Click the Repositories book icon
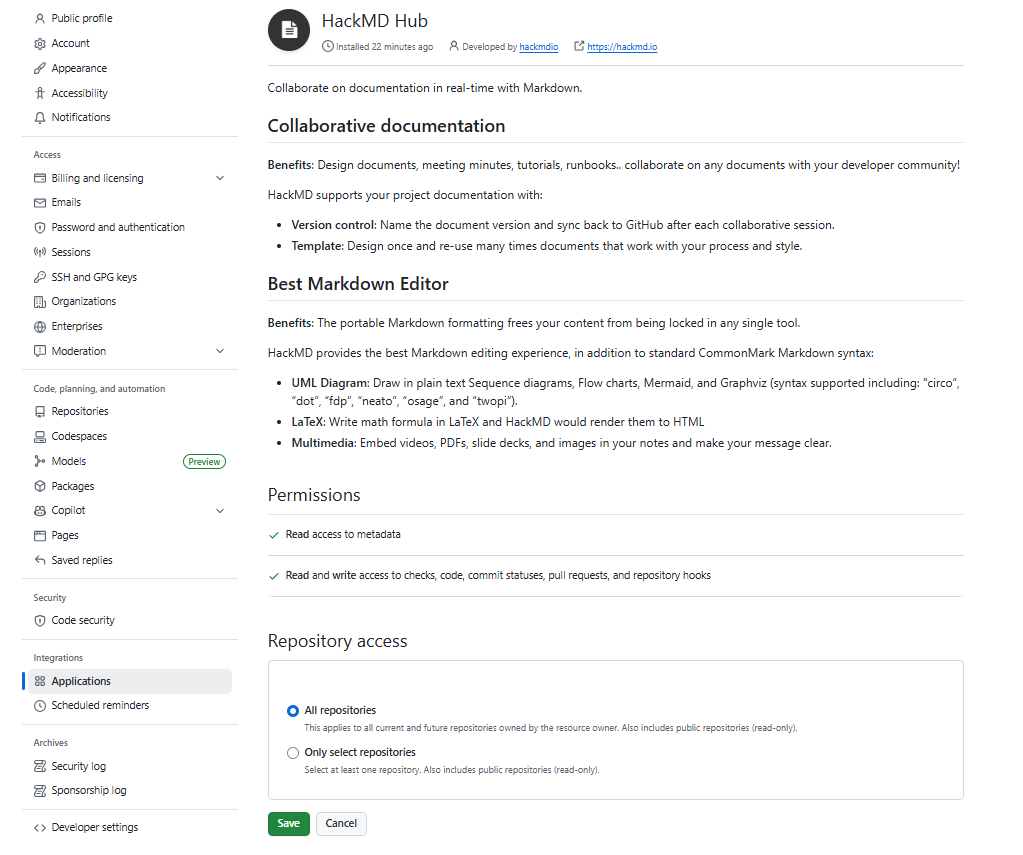The image size is (1023, 855). click(40, 411)
